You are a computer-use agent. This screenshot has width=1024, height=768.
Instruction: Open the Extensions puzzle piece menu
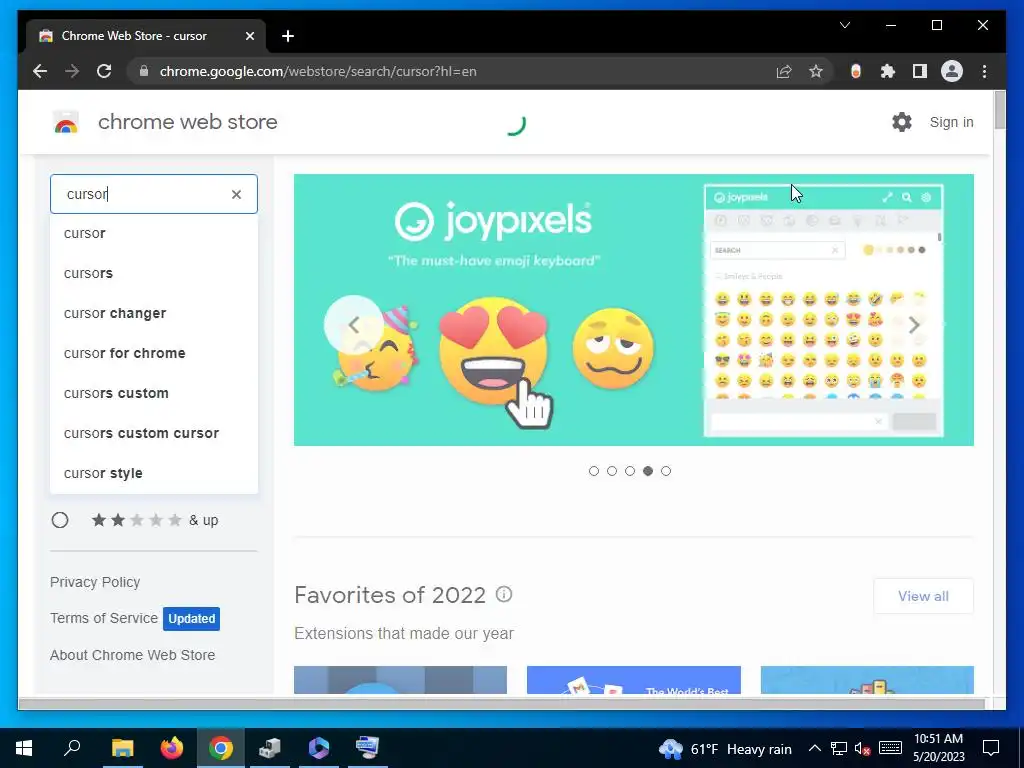coord(888,71)
